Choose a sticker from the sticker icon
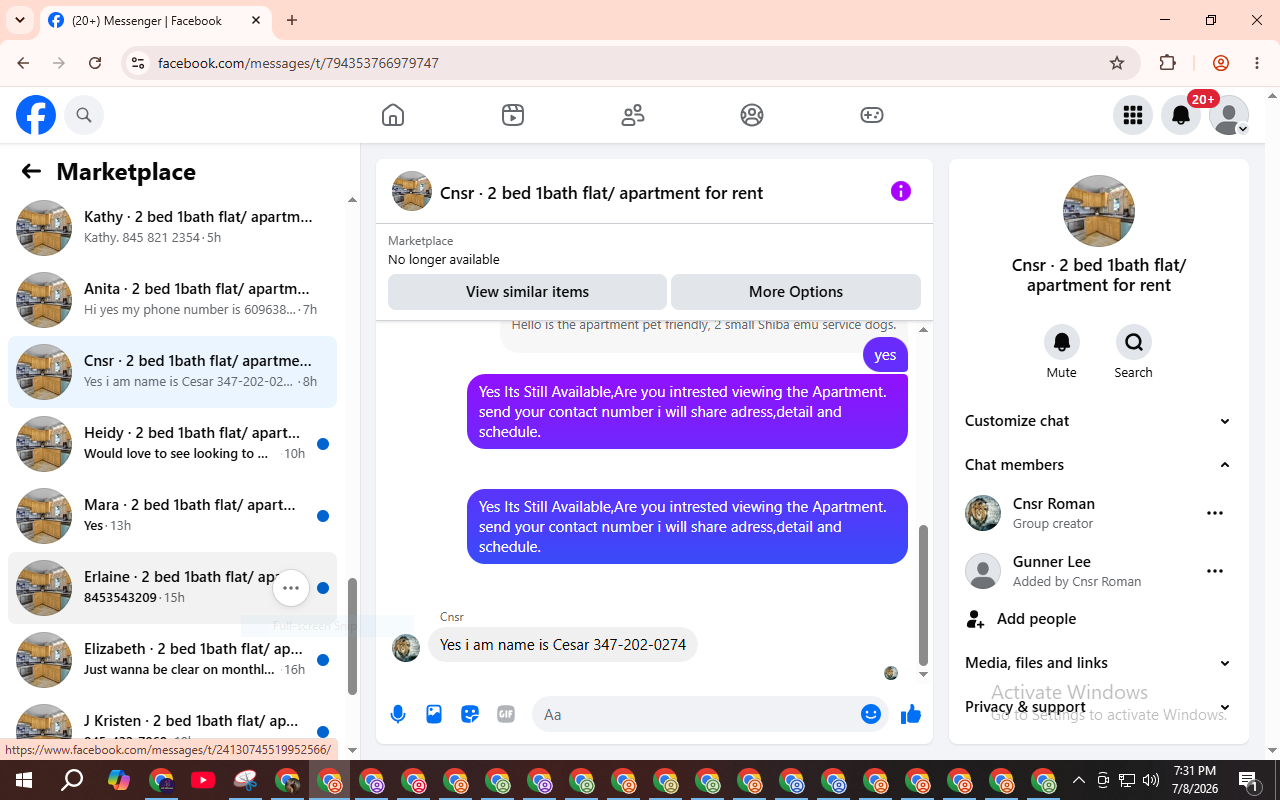The image size is (1280, 800). (x=470, y=714)
